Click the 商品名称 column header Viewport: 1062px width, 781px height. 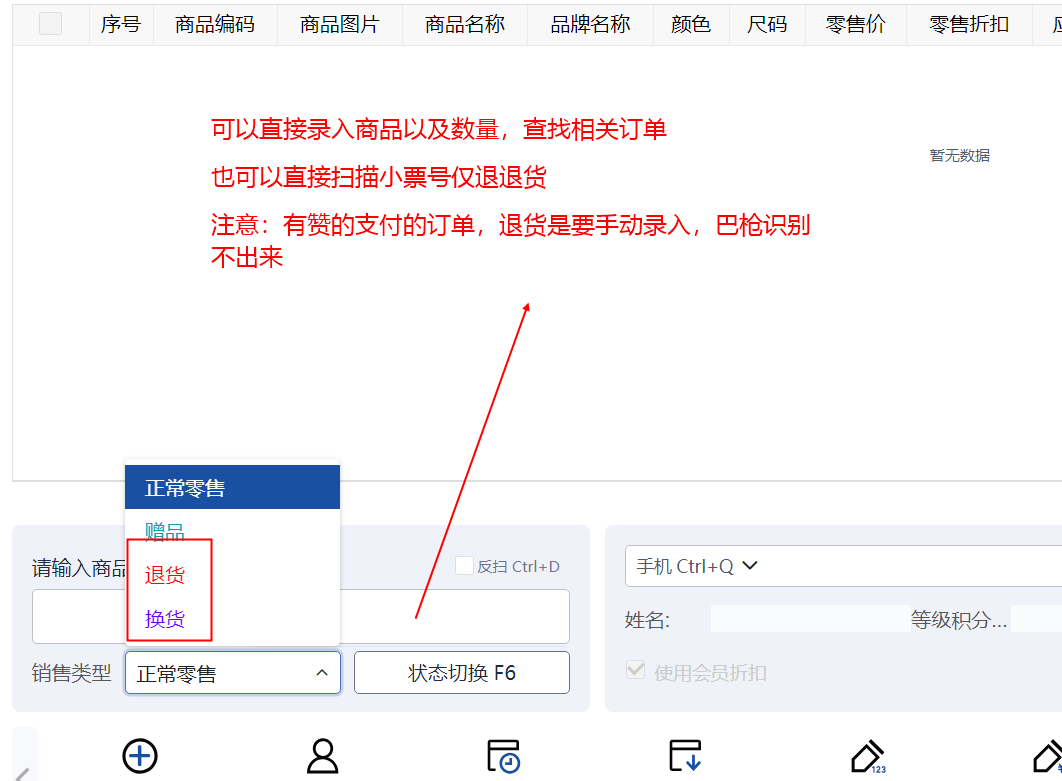click(x=465, y=25)
